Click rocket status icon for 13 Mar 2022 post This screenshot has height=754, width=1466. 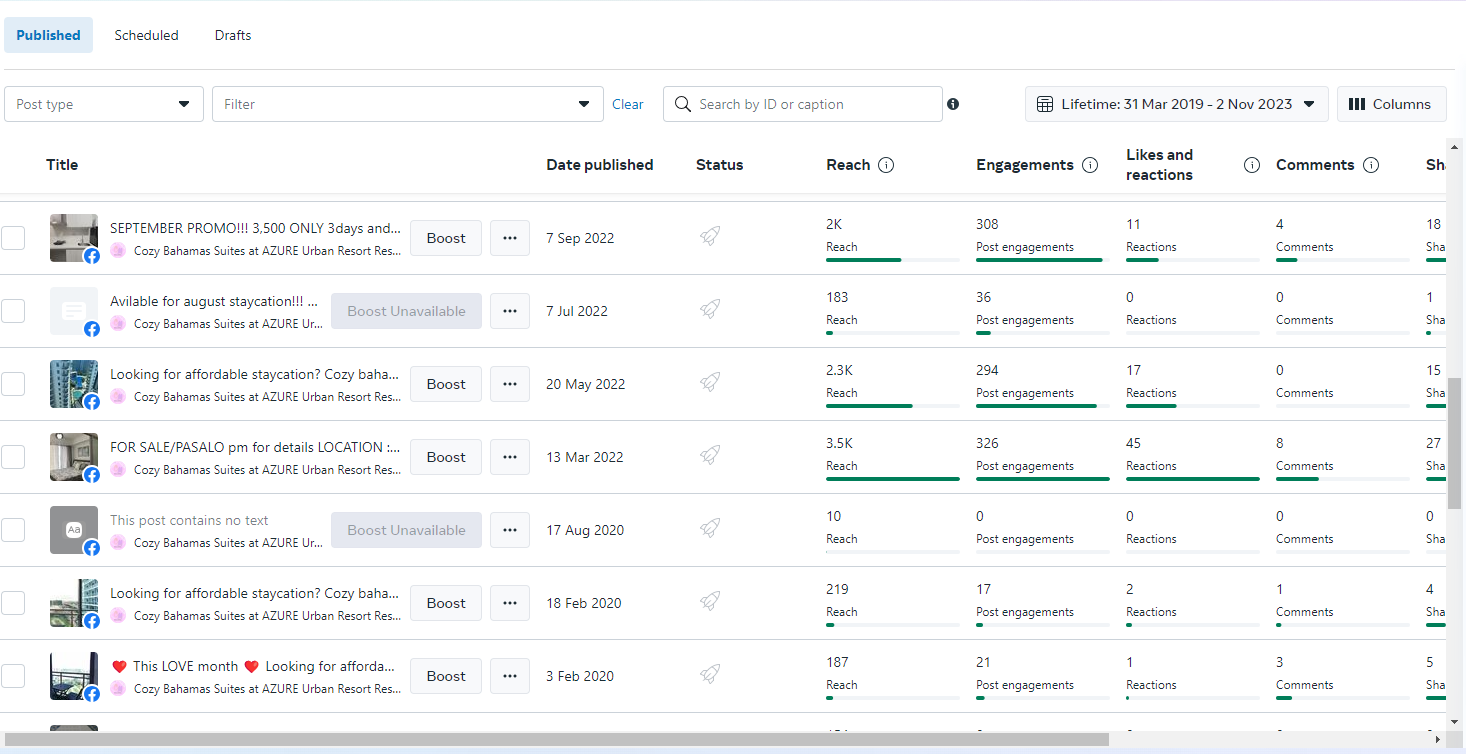pos(710,456)
